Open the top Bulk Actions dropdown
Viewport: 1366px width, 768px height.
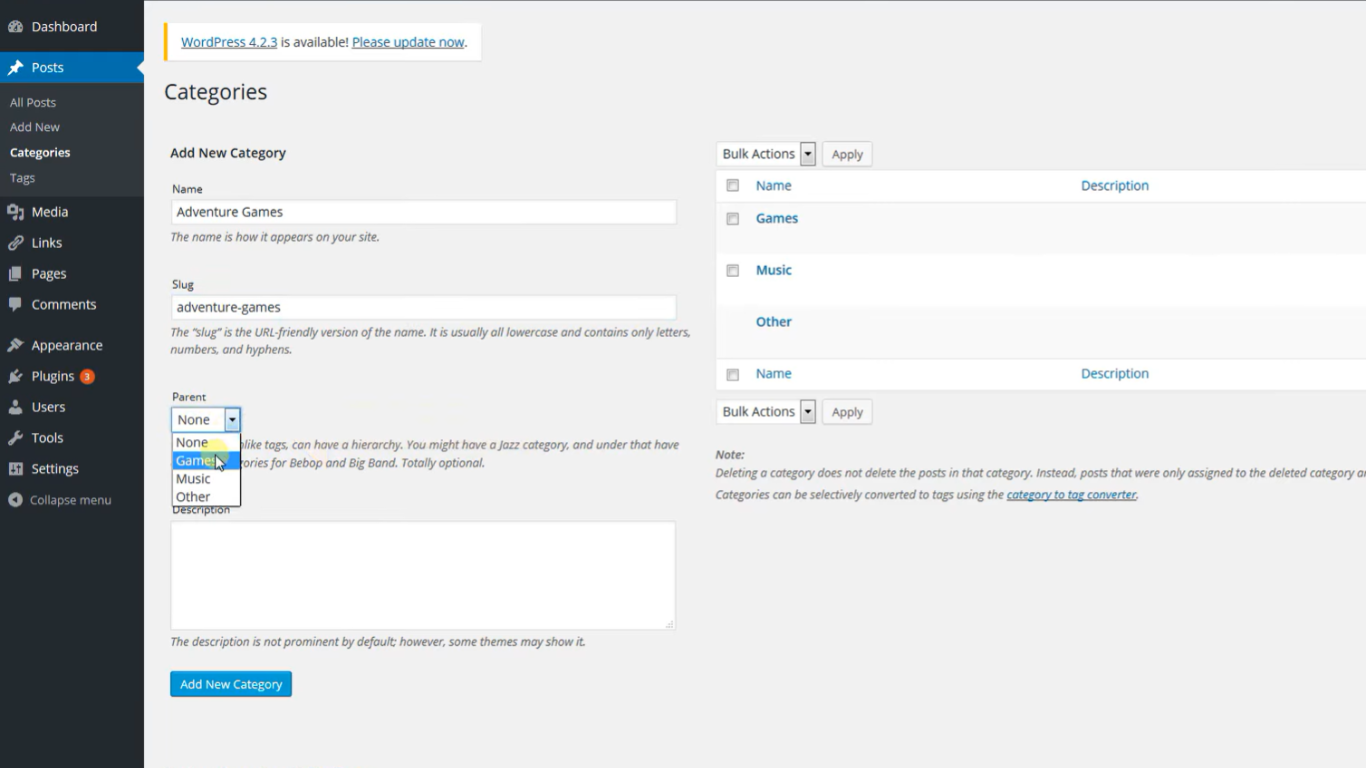pyautogui.click(x=766, y=154)
